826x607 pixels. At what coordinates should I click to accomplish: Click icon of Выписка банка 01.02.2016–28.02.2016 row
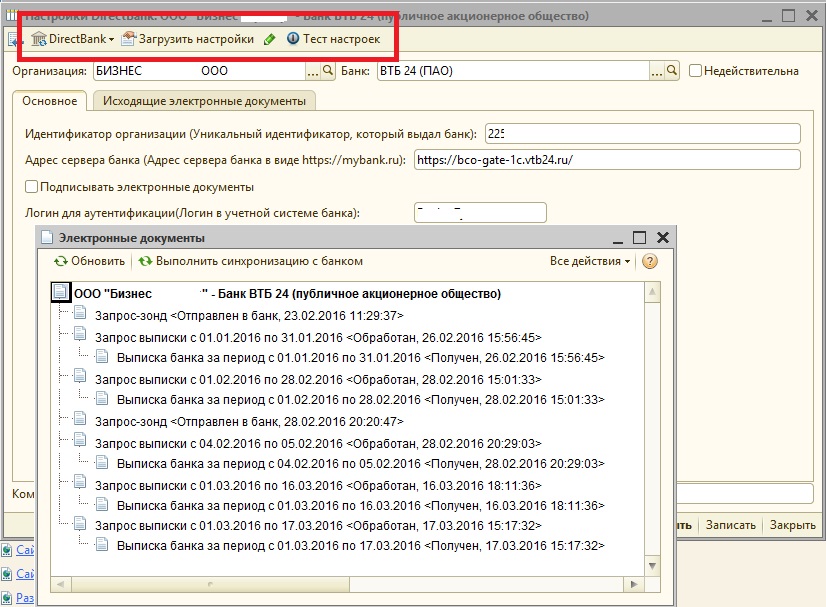point(102,398)
